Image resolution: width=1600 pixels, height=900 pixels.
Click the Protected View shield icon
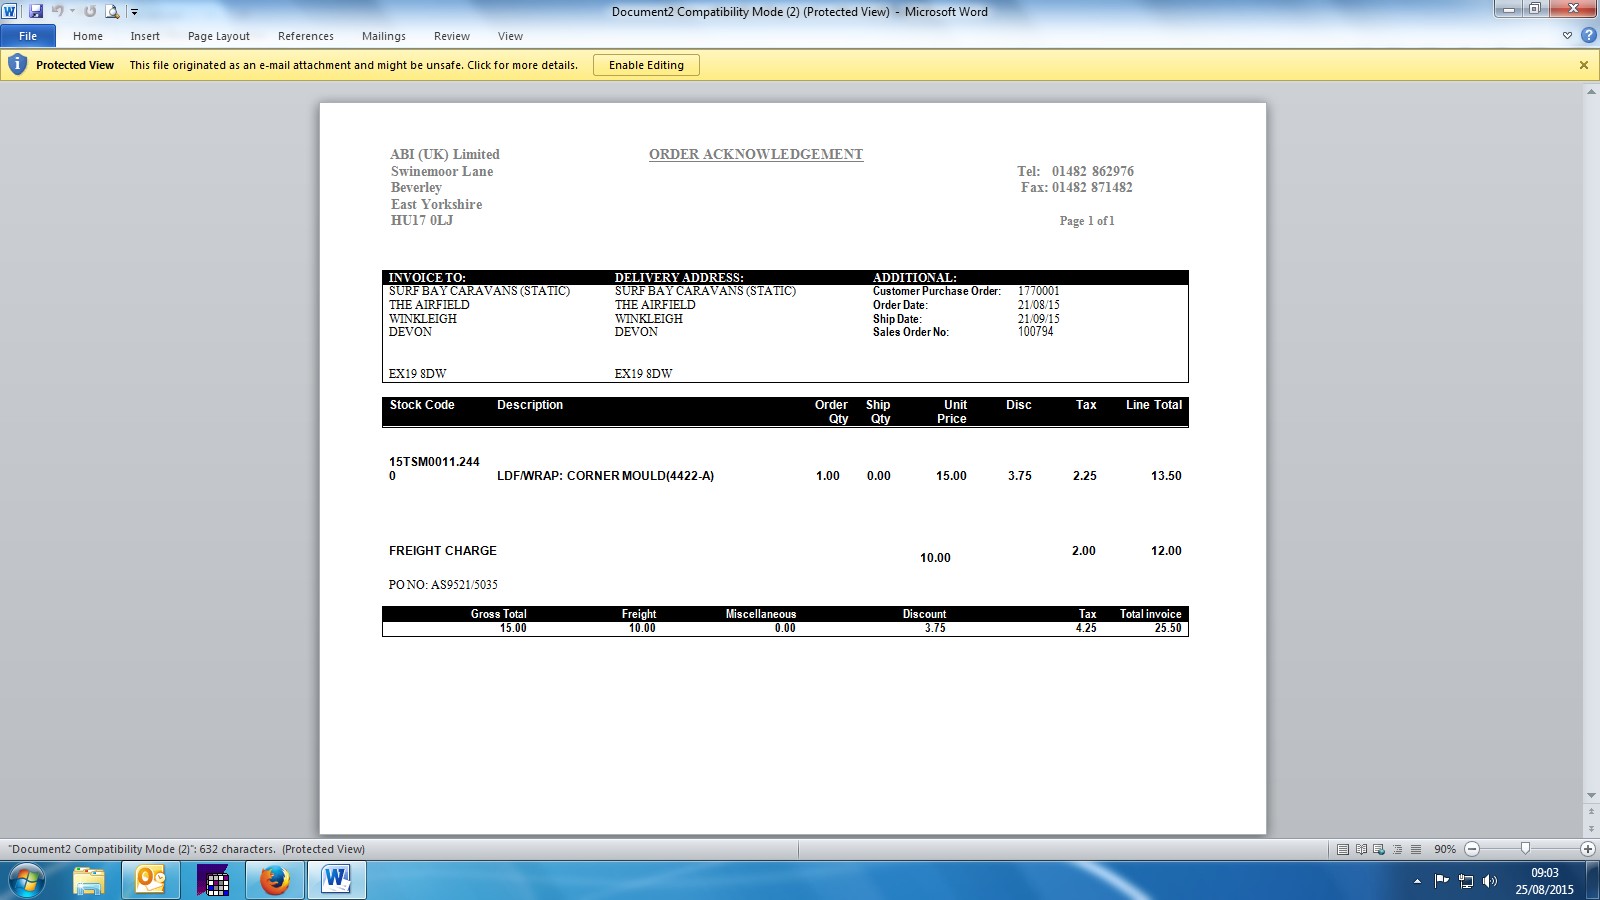17,65
